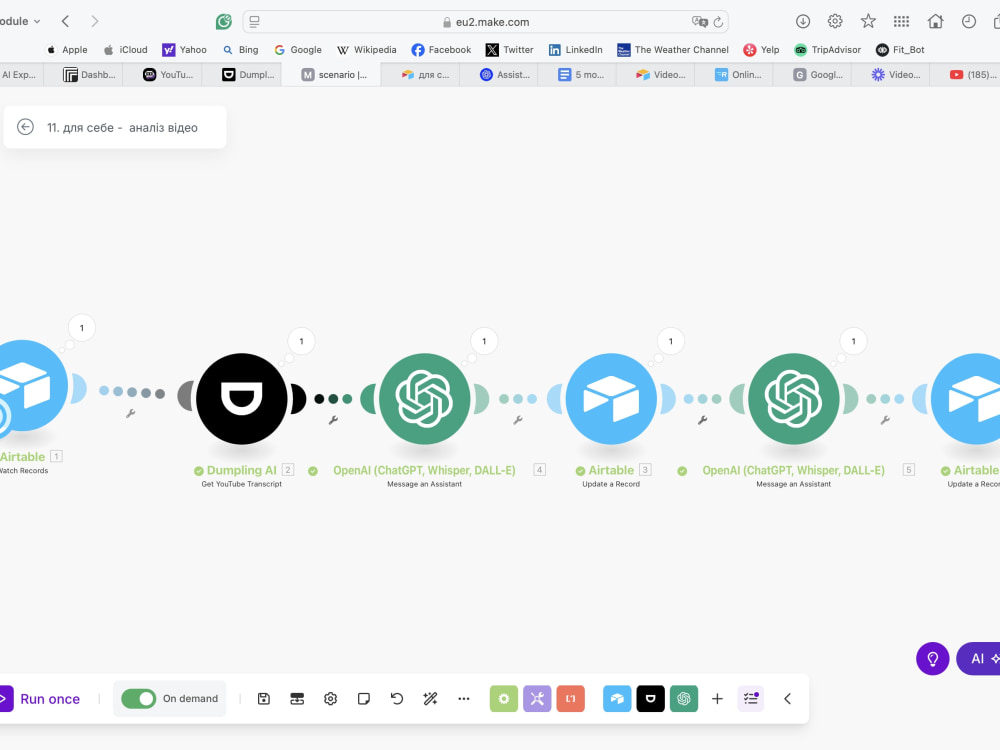This screenshot has width=1000, height=750.
Task: Open the On demand schedule settings
Action: pos(190,699)
